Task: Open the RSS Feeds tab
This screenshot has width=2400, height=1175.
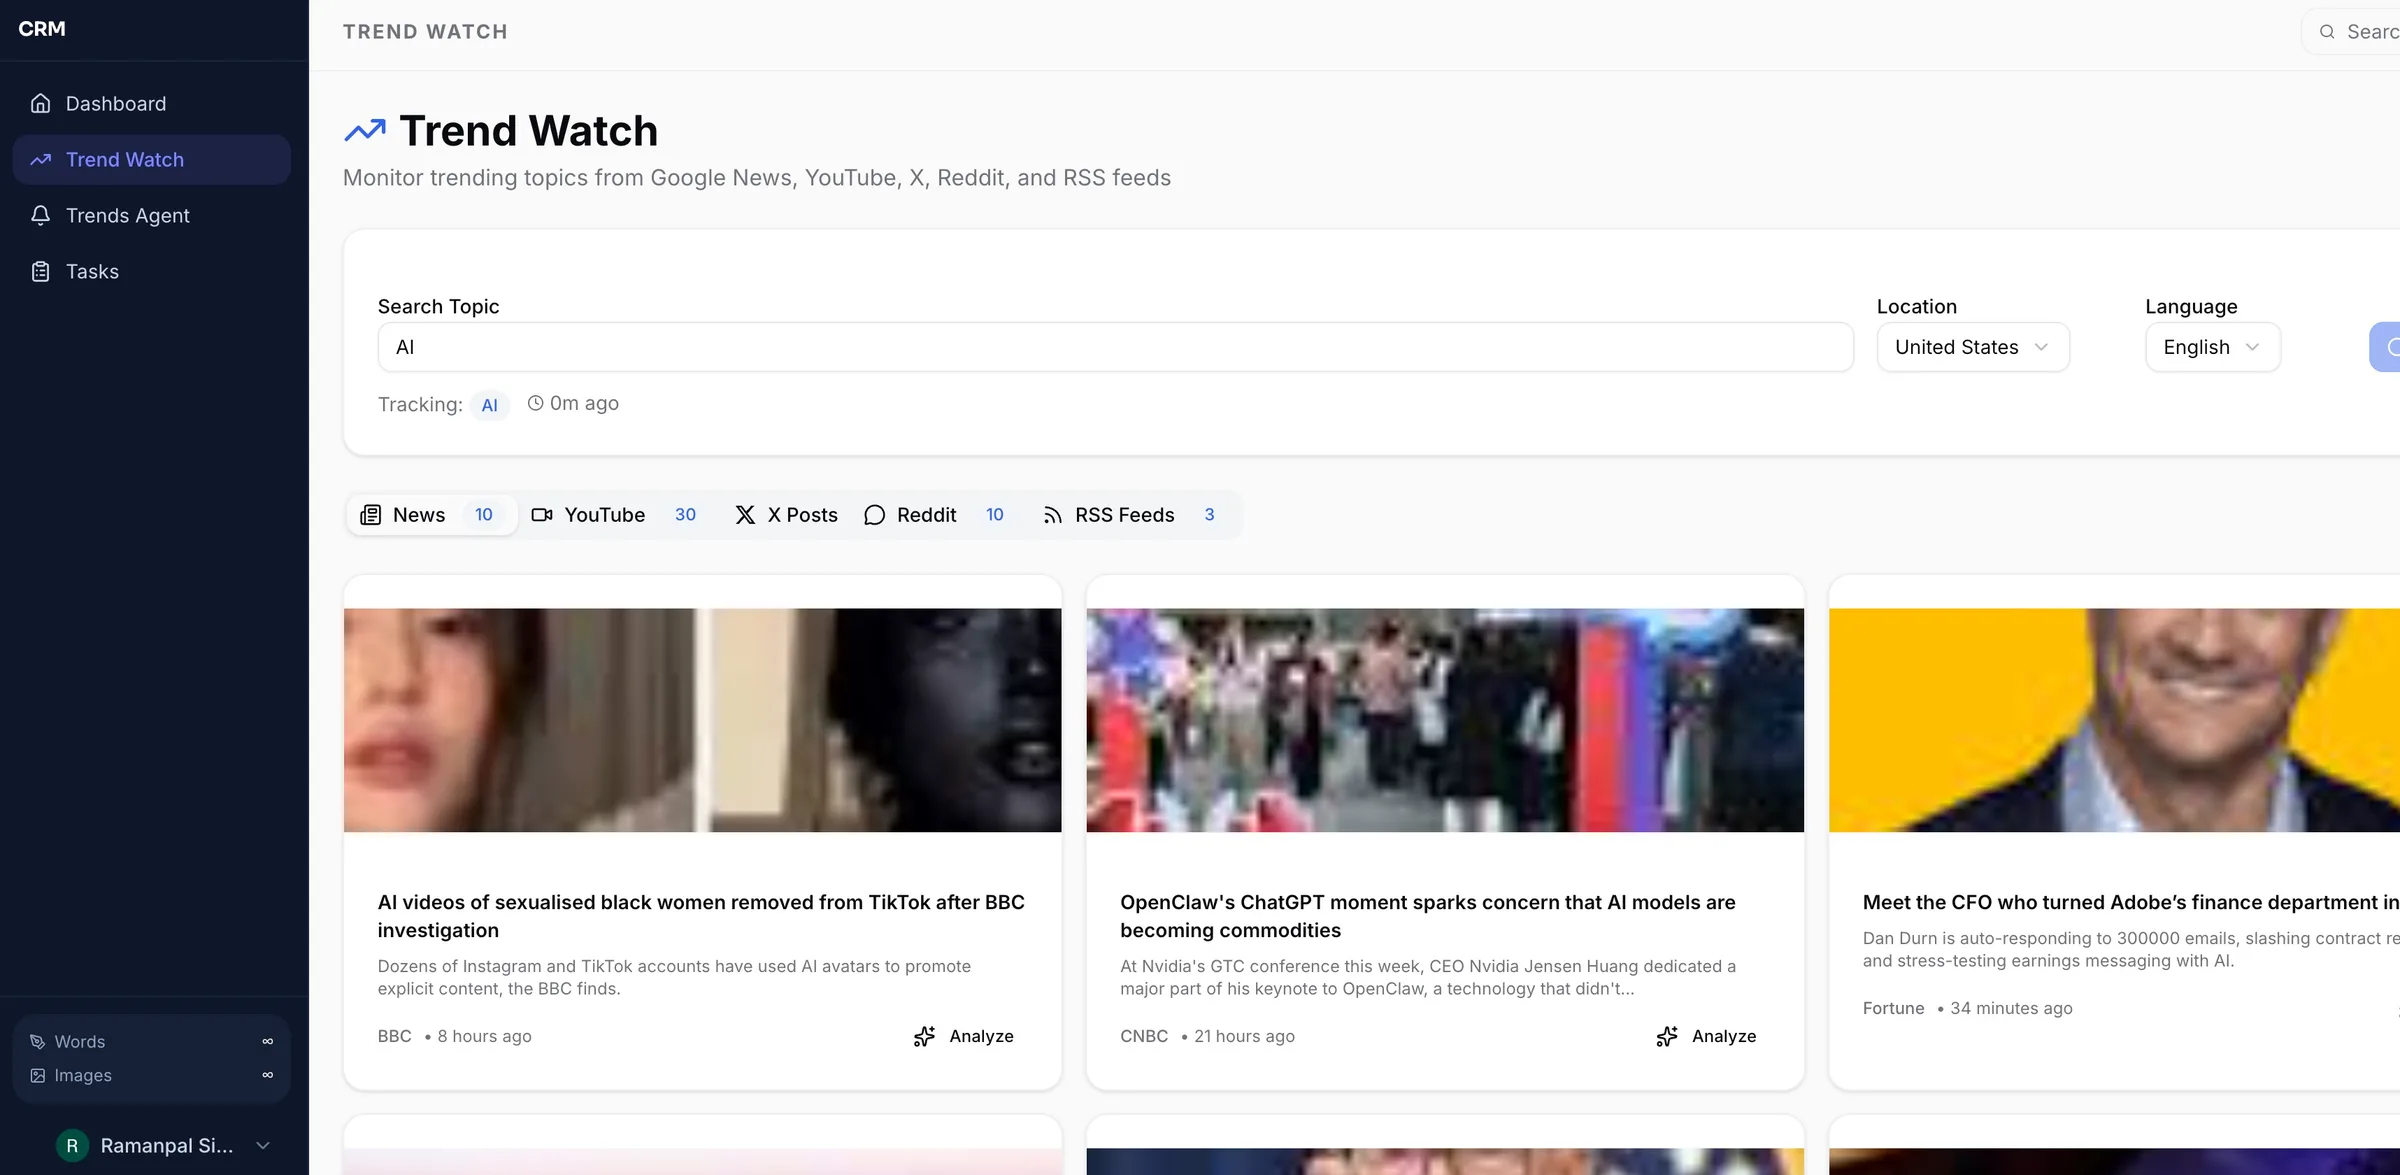Action: 1127,515
